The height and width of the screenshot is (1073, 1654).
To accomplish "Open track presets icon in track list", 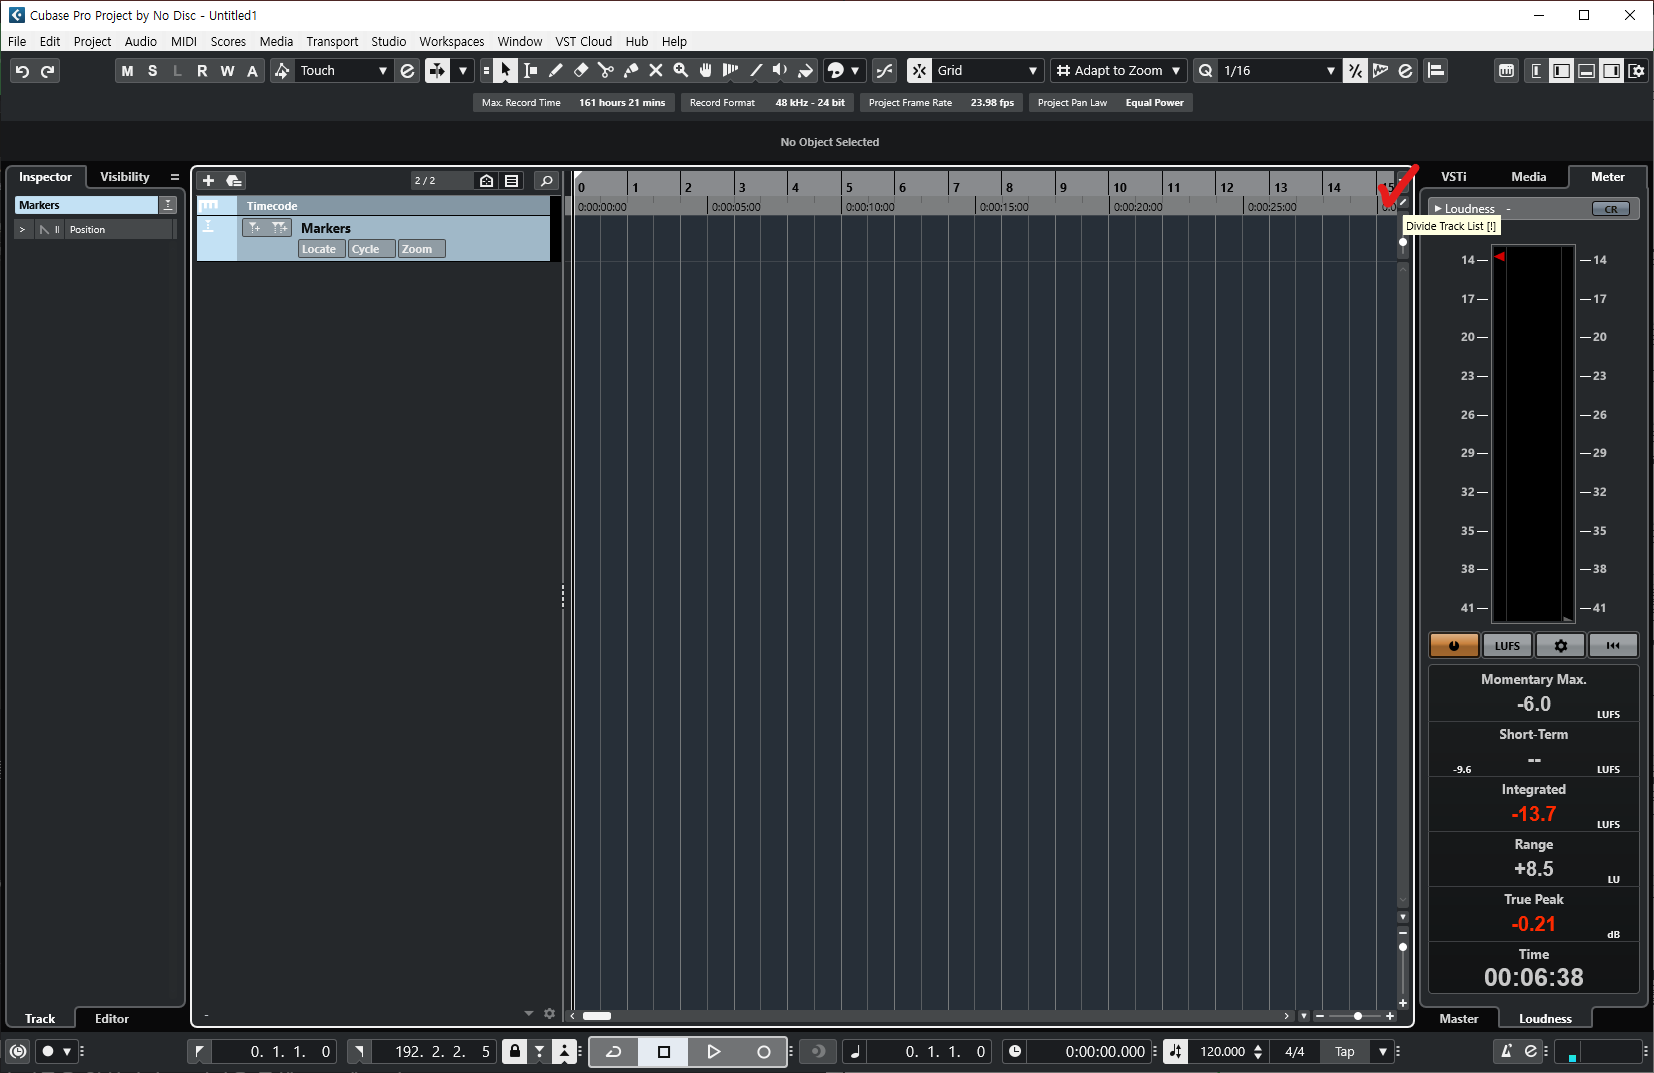I will [234, 181].
